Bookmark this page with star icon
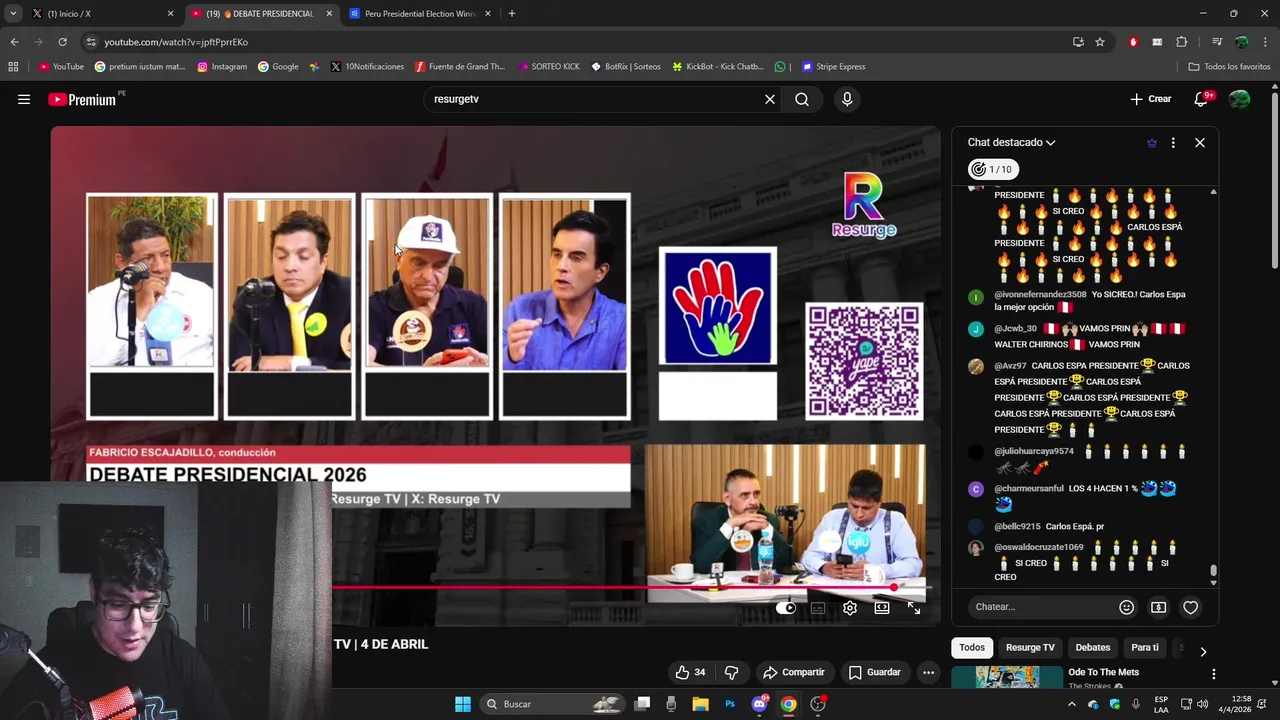Image resolution: width=1280 pixels, height=720 pixels. (1100, 42)
